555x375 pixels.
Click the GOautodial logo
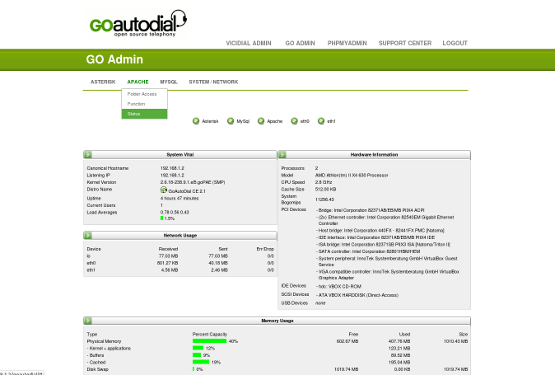point(138,24)
